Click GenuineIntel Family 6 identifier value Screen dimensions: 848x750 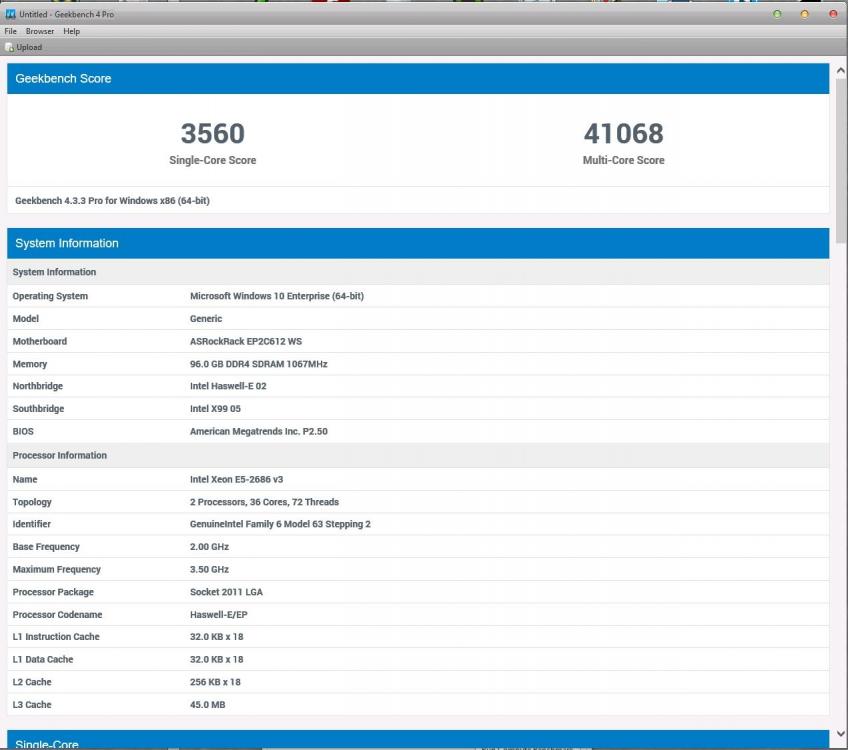(280, 524)
